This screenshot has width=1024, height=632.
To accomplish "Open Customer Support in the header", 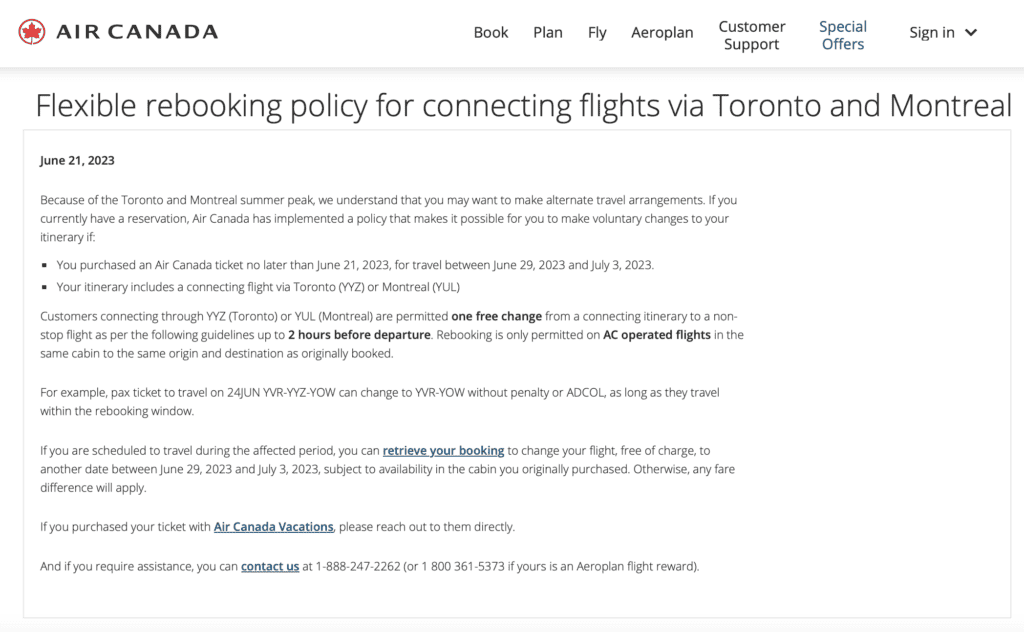I will click(752, 35).
